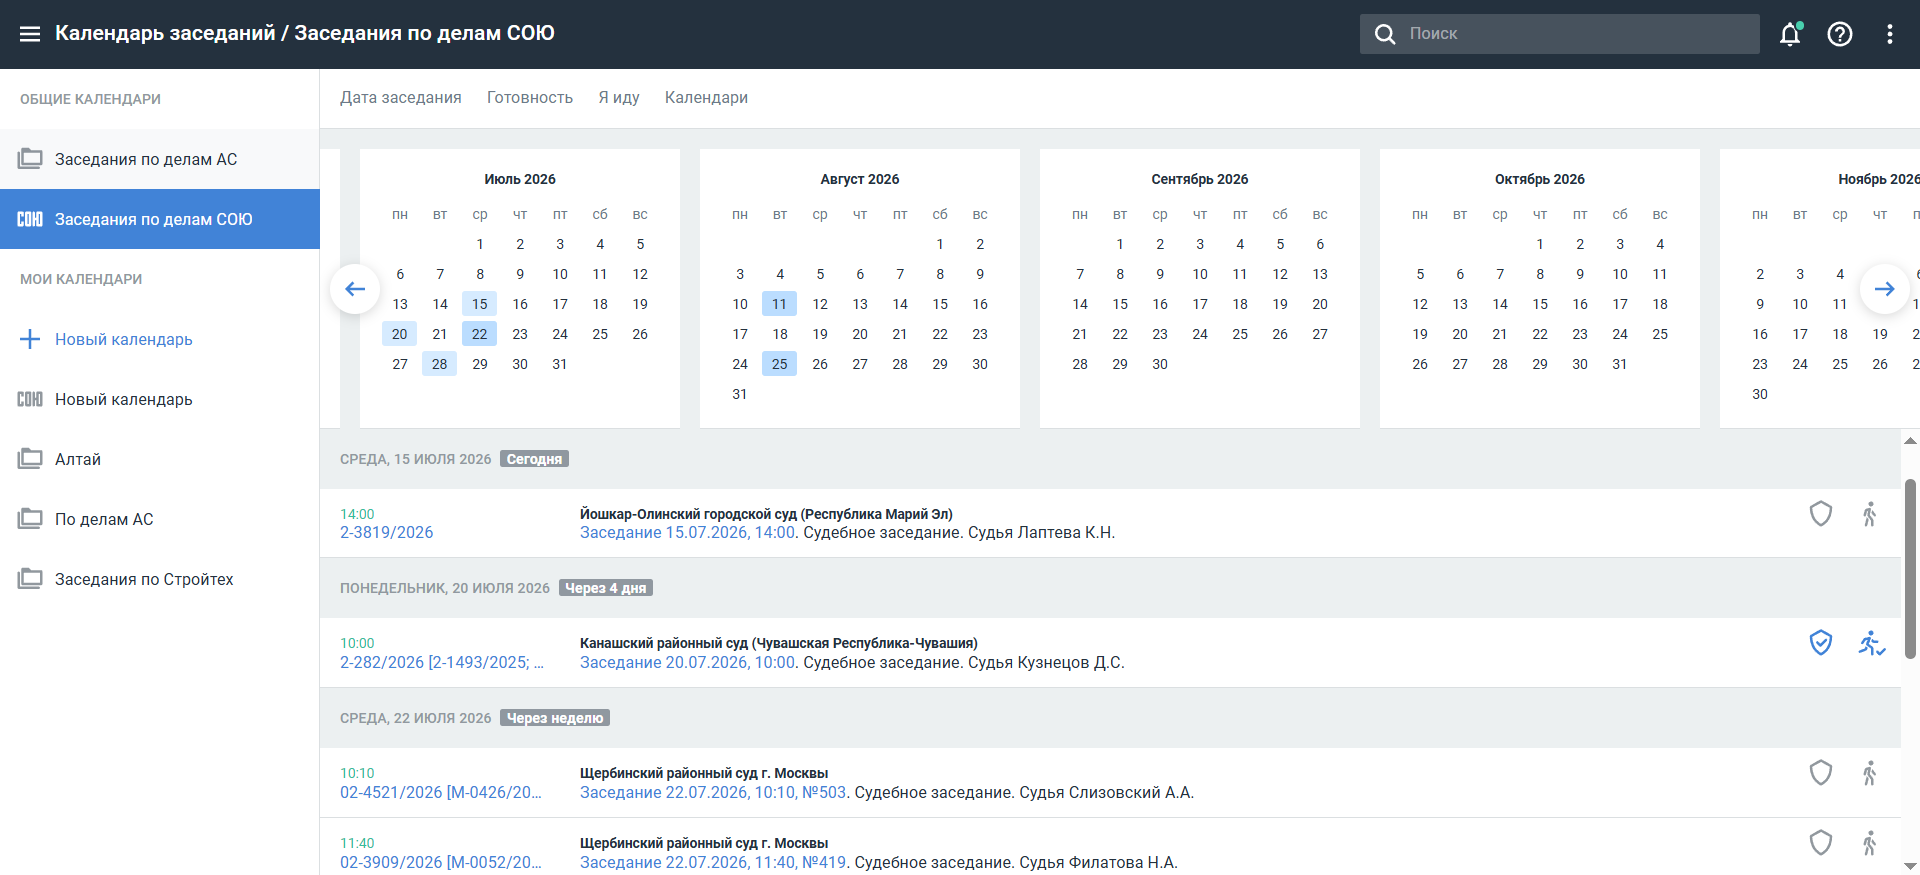Viewport: 1920px width, 875px height.
Task: Click СОЮ icon beside black Новый календарь
Action: tap(30, 399)
